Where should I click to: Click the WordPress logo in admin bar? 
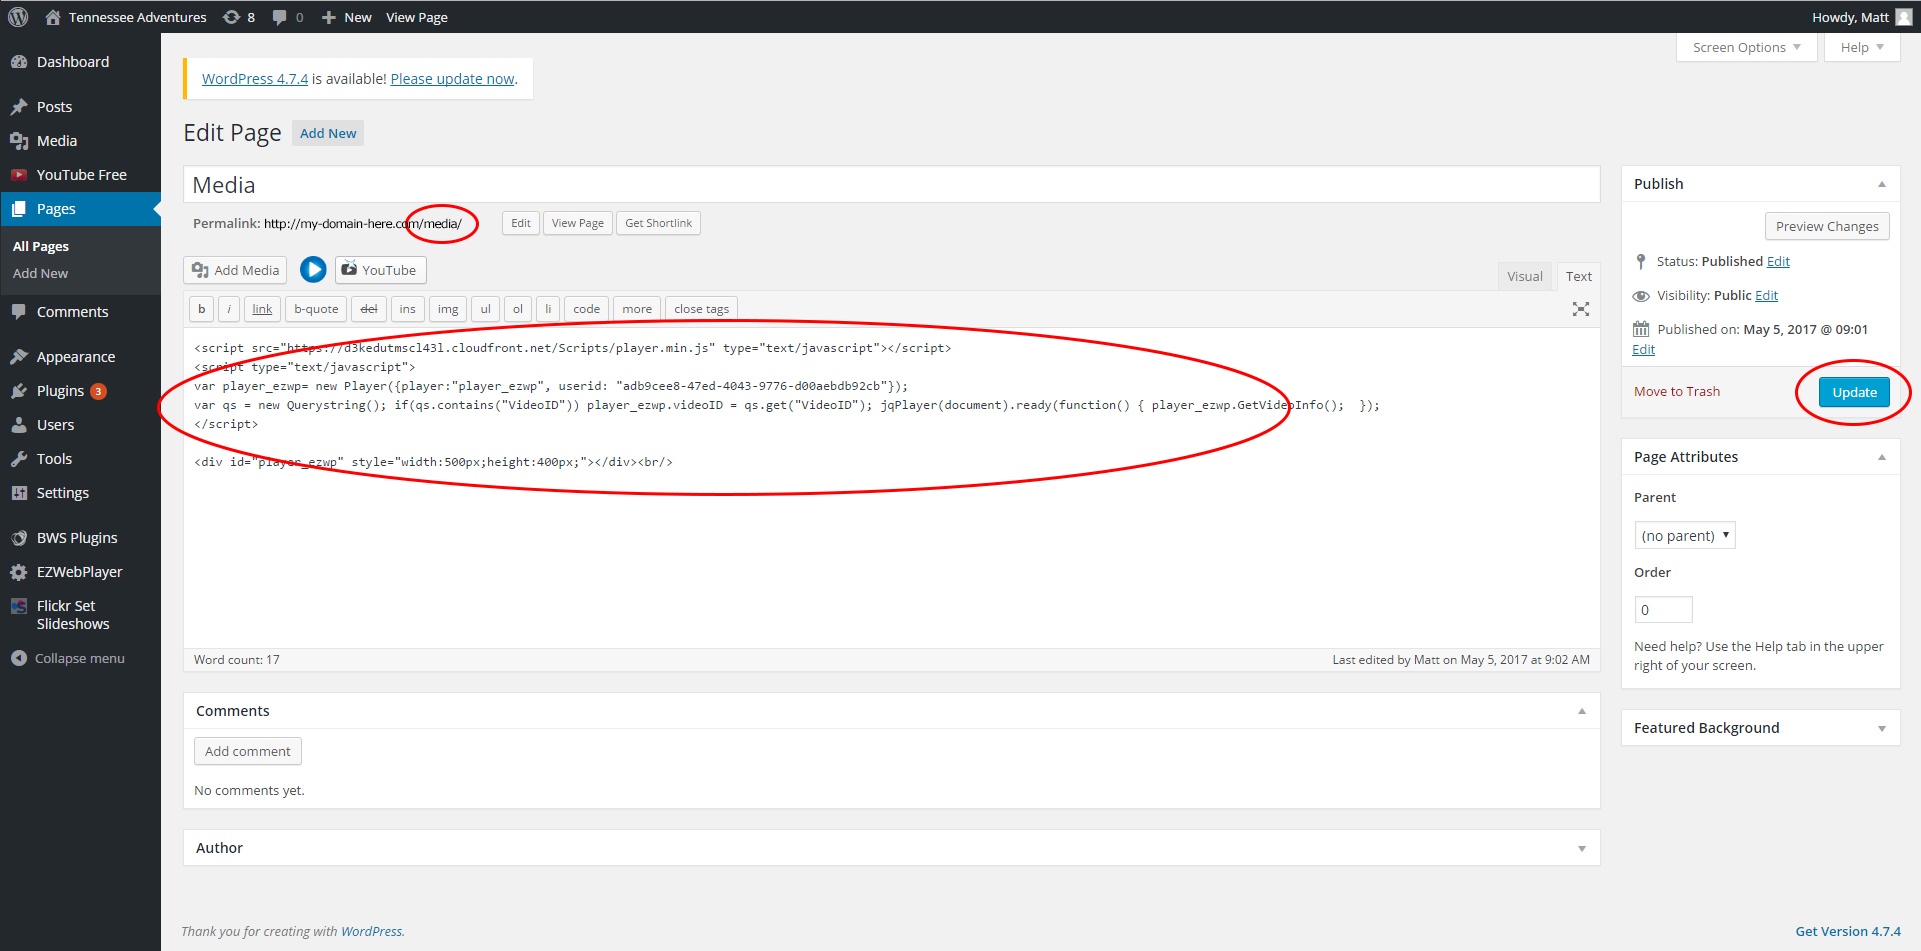coord(18,17)
